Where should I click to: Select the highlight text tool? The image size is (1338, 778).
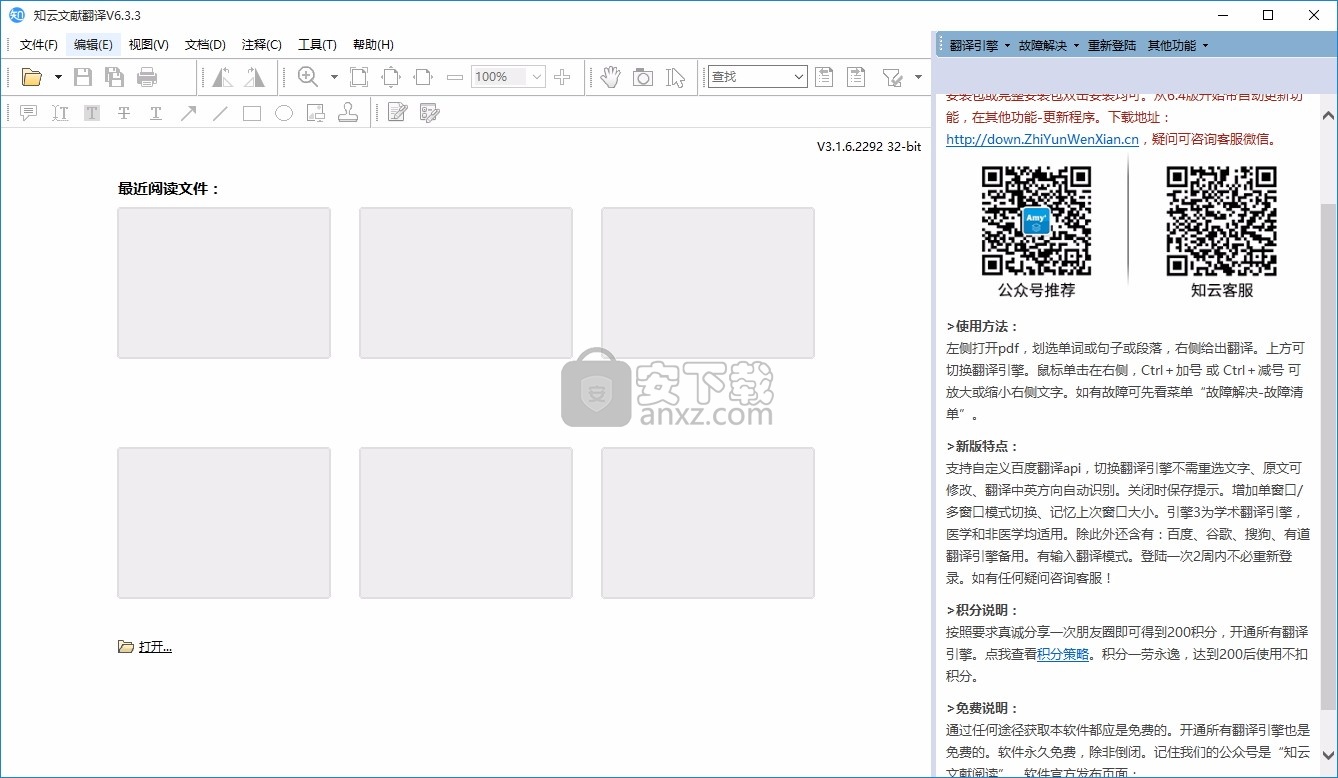click(92, 113)
